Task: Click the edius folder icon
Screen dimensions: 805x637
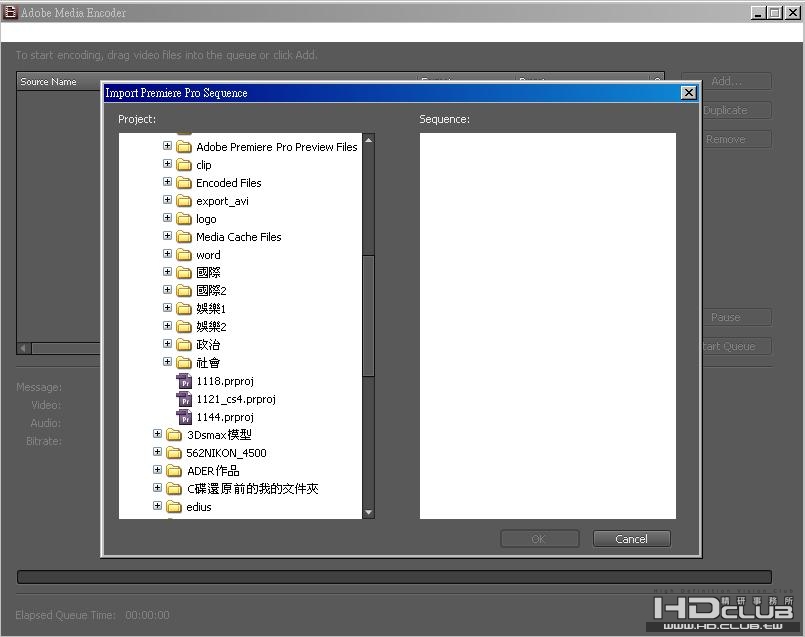Action: point(174,507)
